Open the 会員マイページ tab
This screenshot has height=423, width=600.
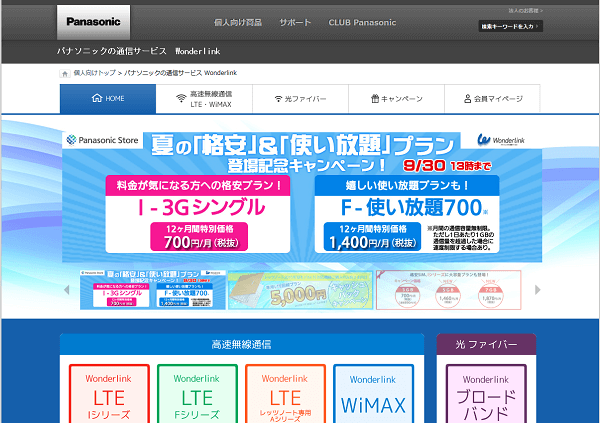point(492,99)
